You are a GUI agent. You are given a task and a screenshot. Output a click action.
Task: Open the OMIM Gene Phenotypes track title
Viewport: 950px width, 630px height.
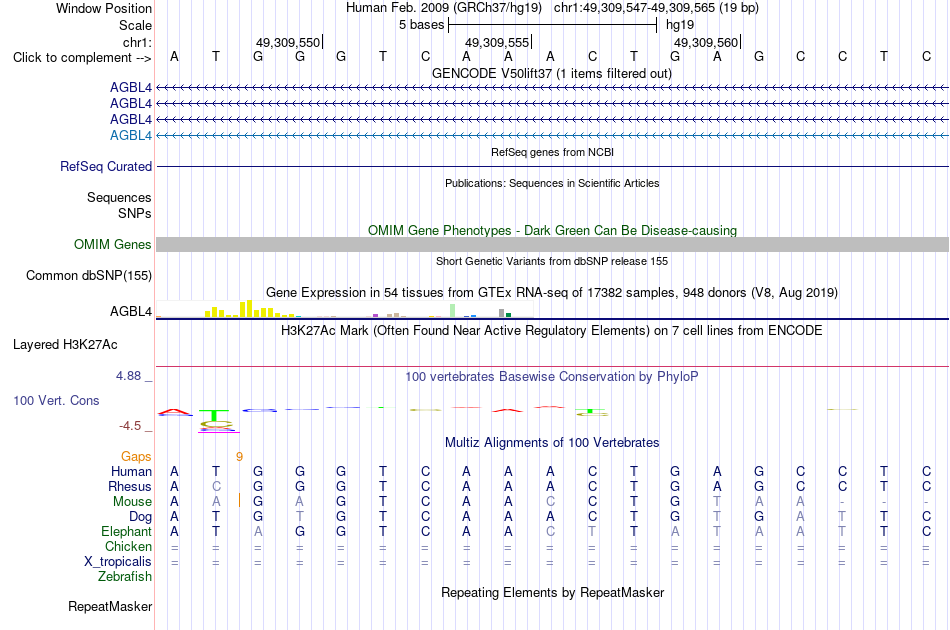click(x=552, y=230)
